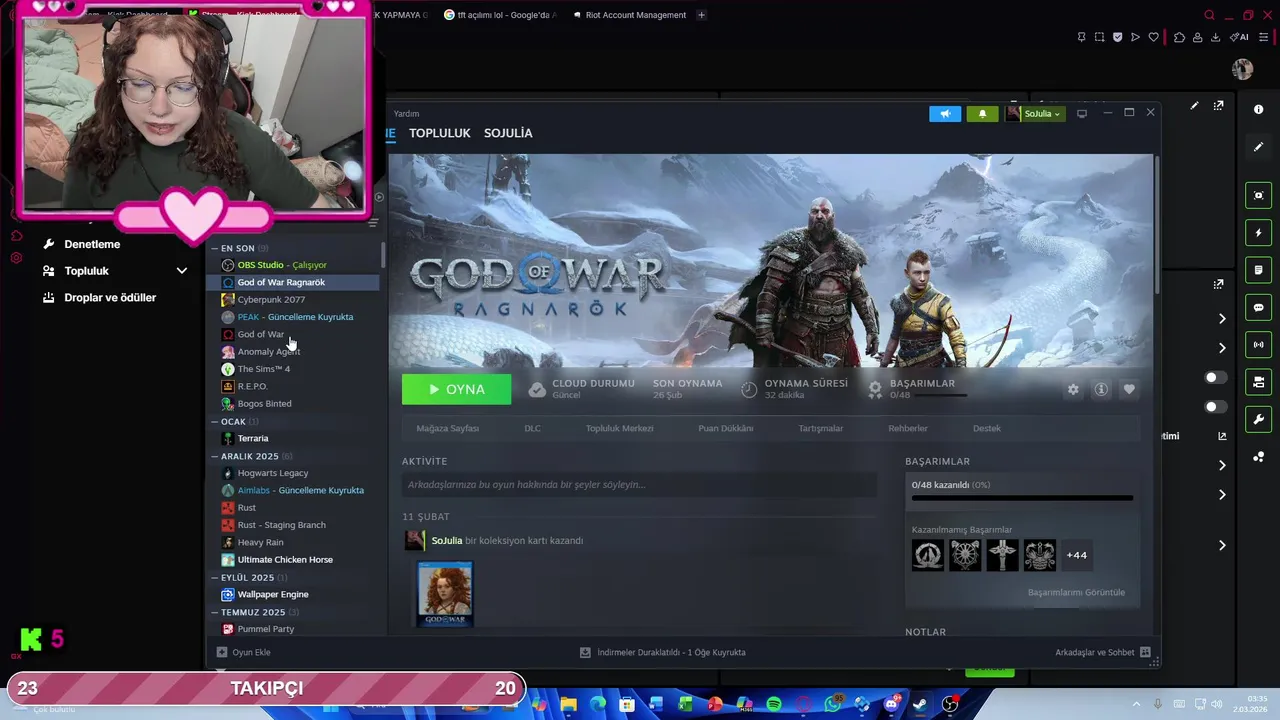Click the wrench tools icon in right toolbar
Image resolution: width=1280 pixels, height=720 pixels.
pyautogui.click(x=1258, y=419)
